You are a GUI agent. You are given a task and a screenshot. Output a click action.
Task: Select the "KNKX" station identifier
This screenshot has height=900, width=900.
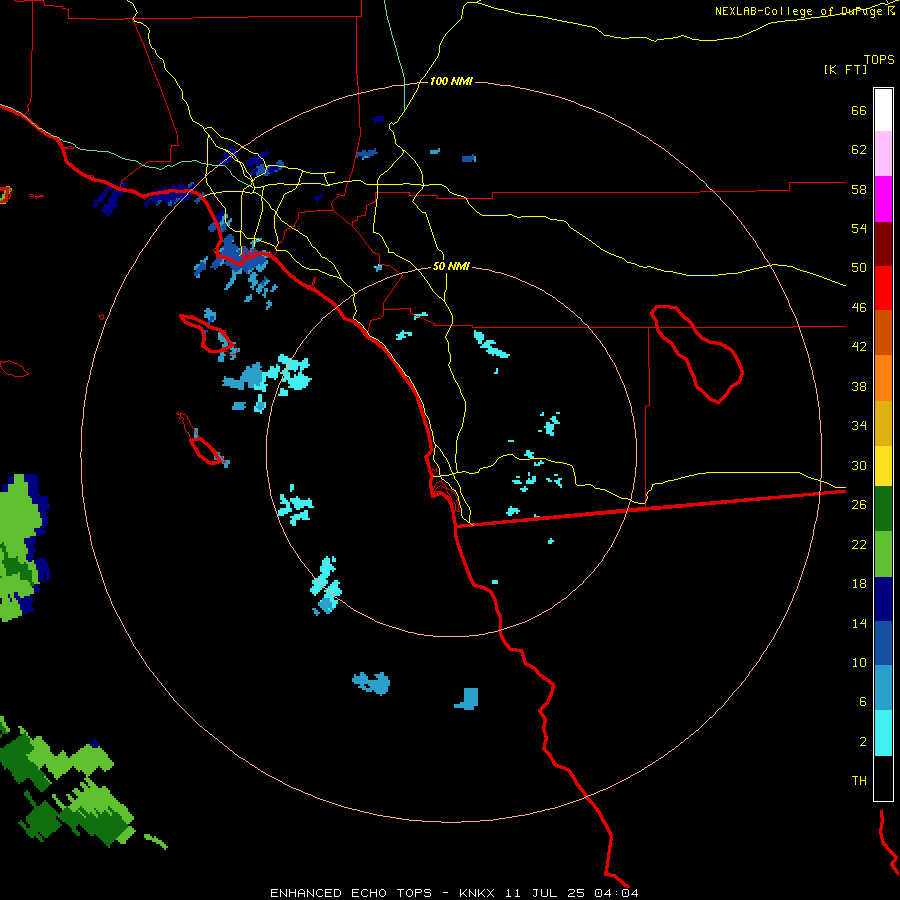pyautogui.click(x=478, y=893)
